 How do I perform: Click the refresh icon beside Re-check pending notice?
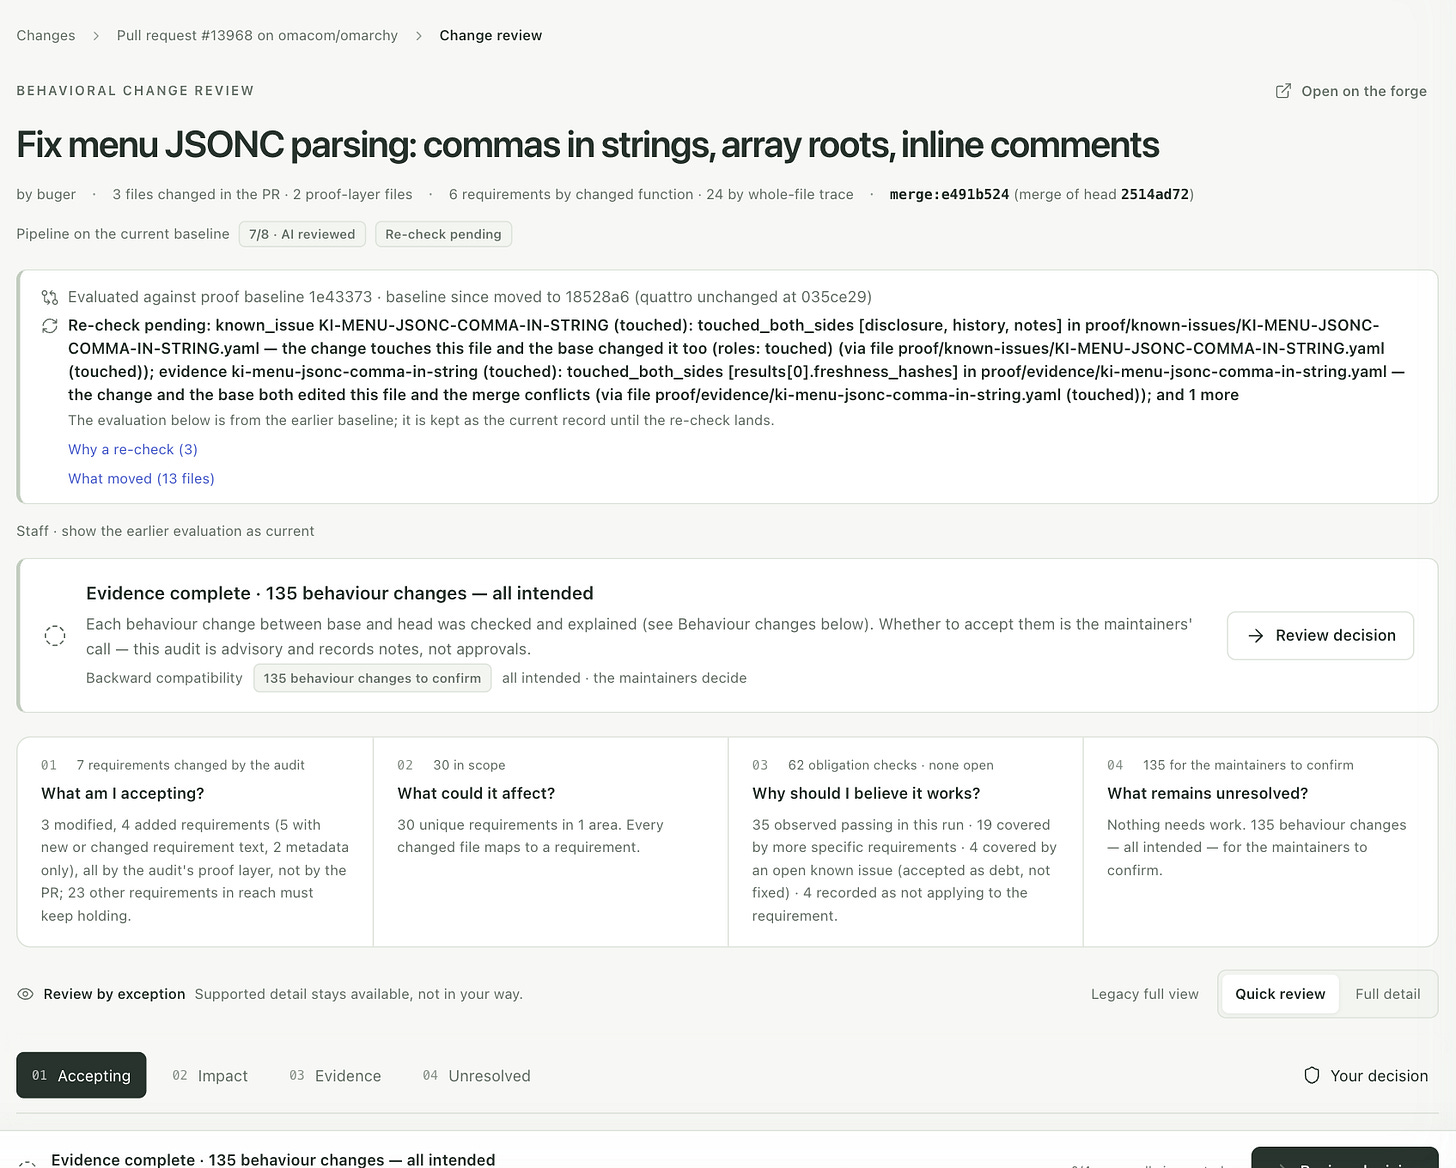click(49, 325)
